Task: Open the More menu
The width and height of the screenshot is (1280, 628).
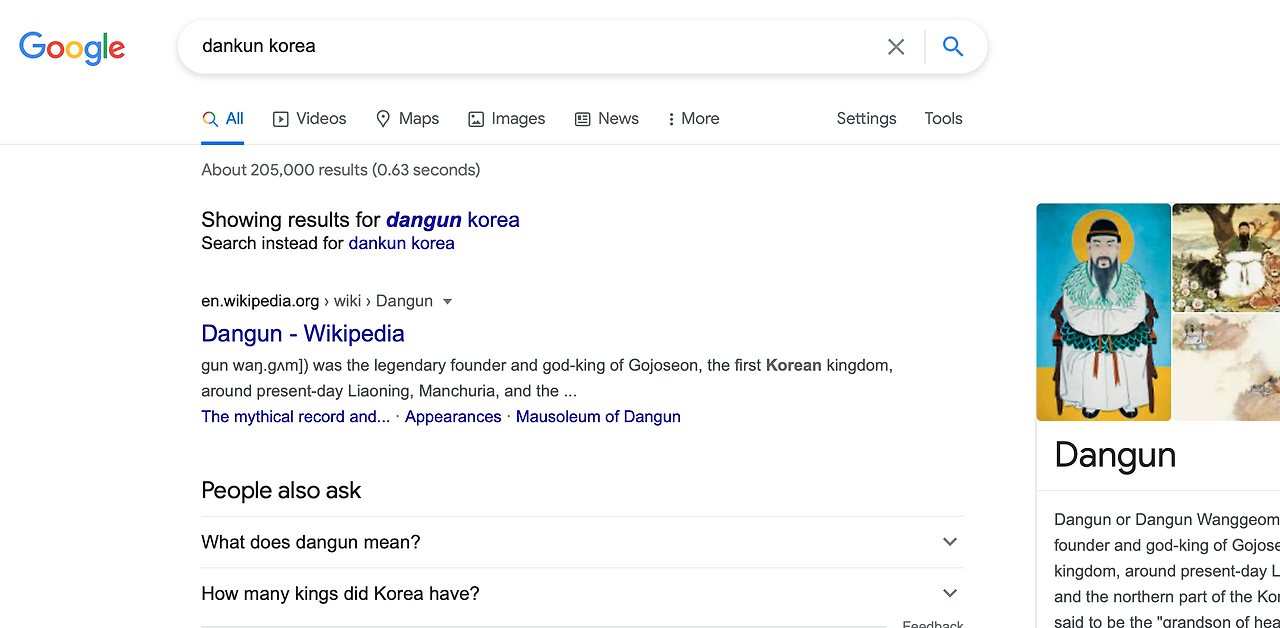Action: click(x=693, y=118)
